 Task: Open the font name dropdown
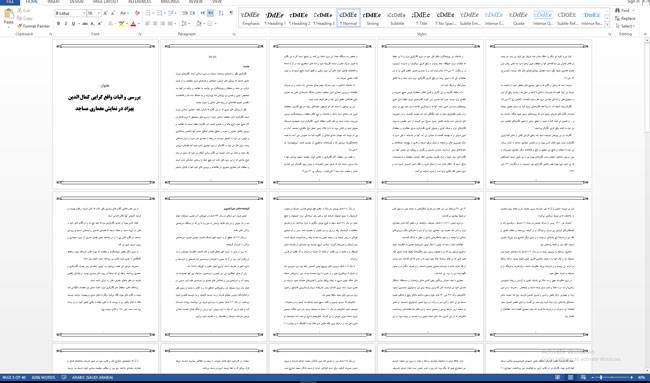[x=84, y=13]
